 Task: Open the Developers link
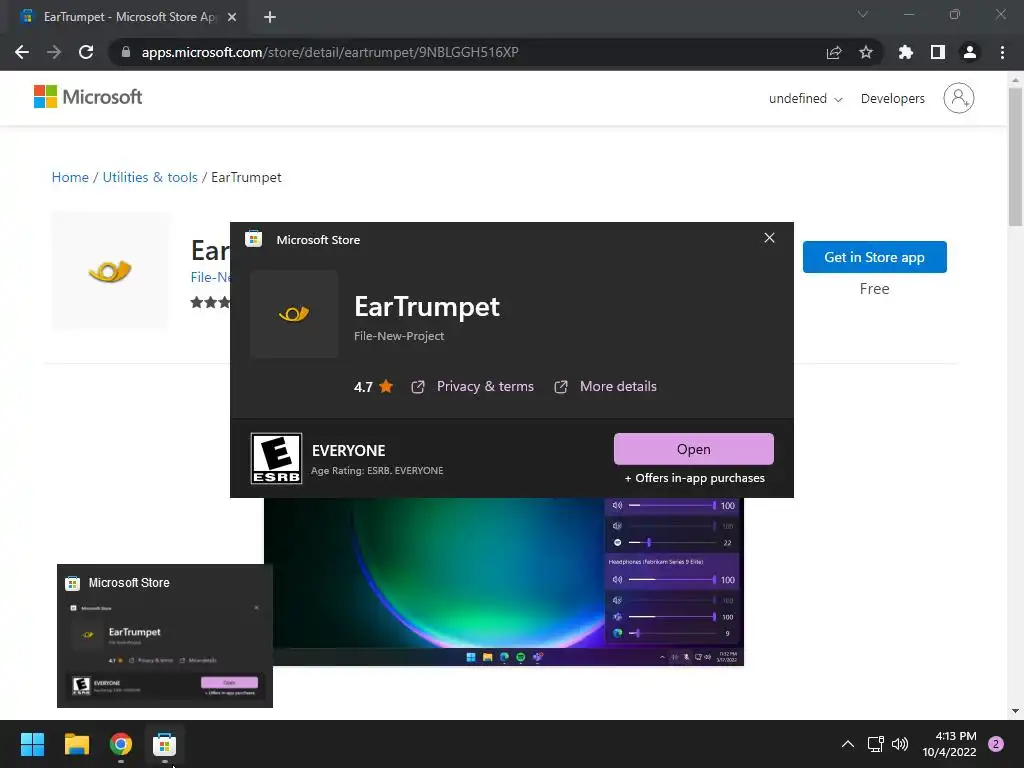tap(893, 99)
